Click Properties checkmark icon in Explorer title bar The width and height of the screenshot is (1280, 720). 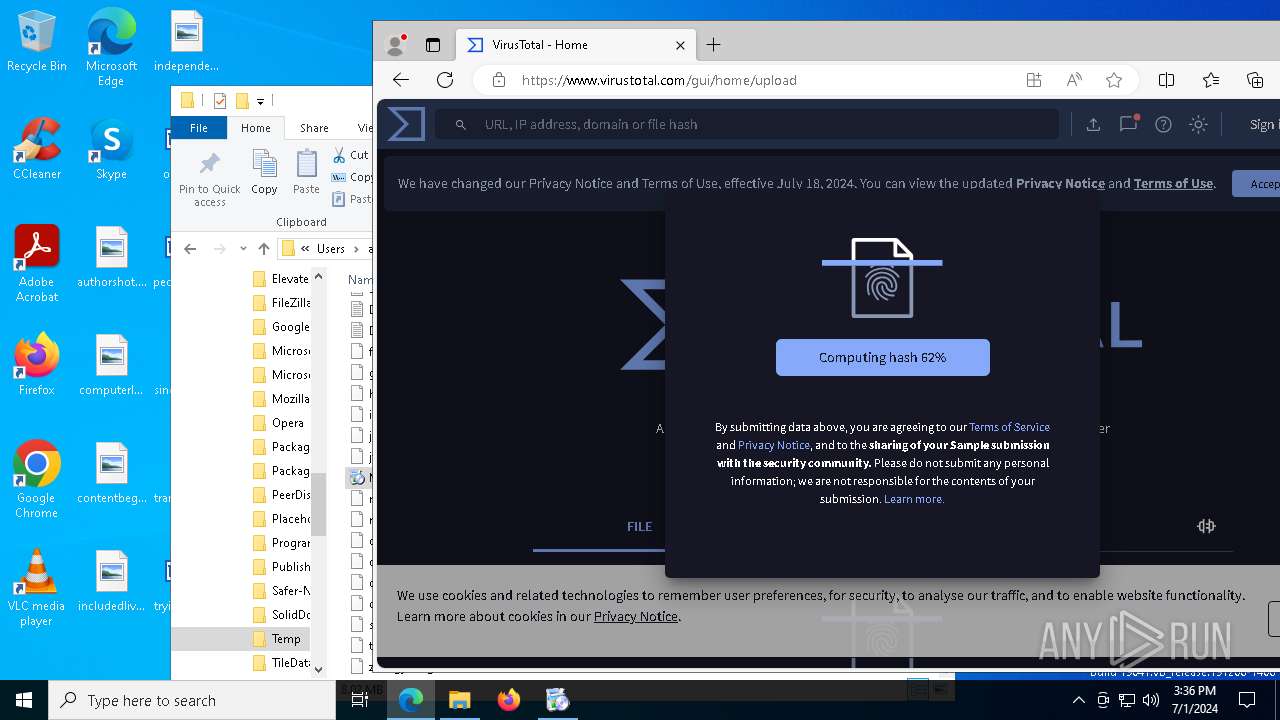[x=220, y=101]
